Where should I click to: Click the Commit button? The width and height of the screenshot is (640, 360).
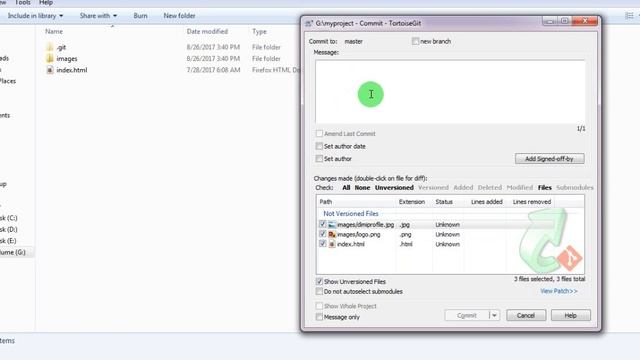467,315
